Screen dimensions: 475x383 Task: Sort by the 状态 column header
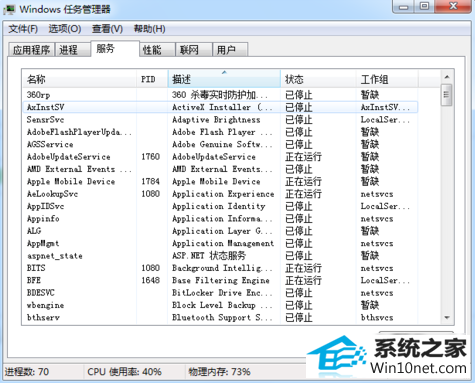click(x=318, y=79)
